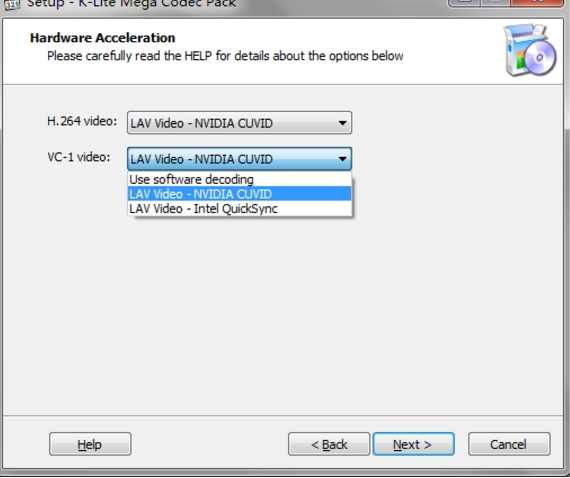Click the Setup - K-Lite Mega Codec Pack title
The width and height of the screenshot is (570, 478).
tap(131, 4)
